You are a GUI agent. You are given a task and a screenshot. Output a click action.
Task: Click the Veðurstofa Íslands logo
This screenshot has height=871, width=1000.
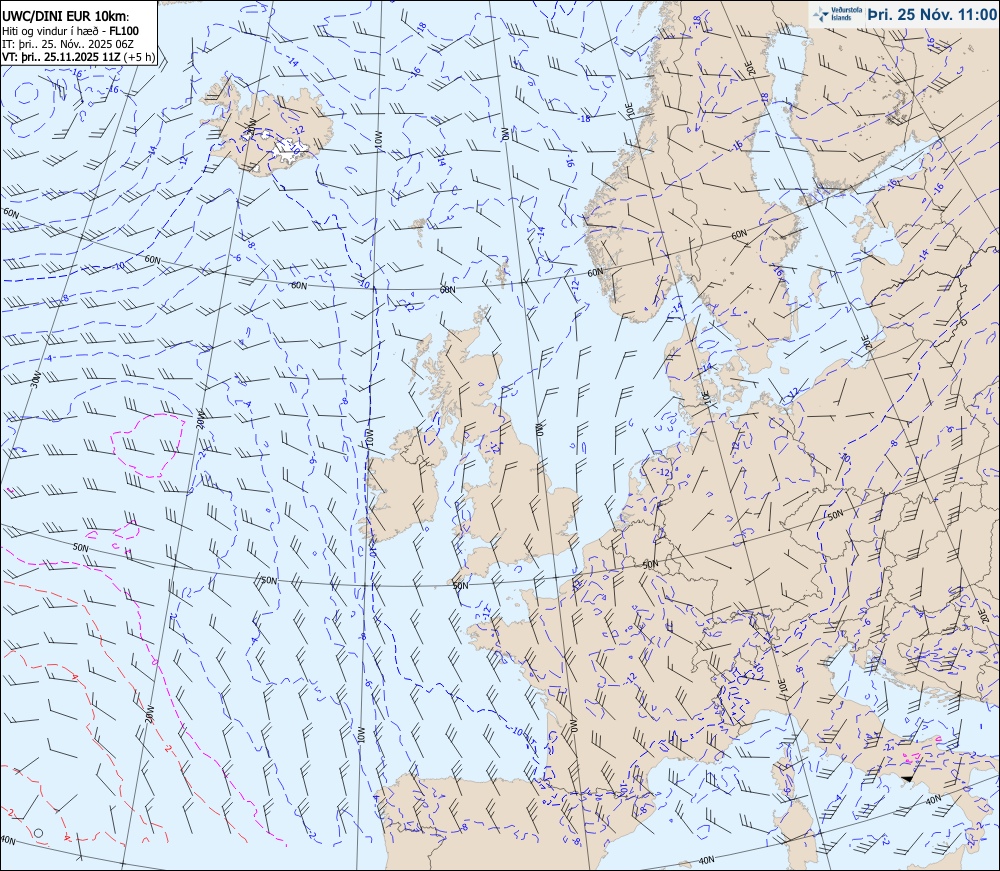(x=835, y=14)
